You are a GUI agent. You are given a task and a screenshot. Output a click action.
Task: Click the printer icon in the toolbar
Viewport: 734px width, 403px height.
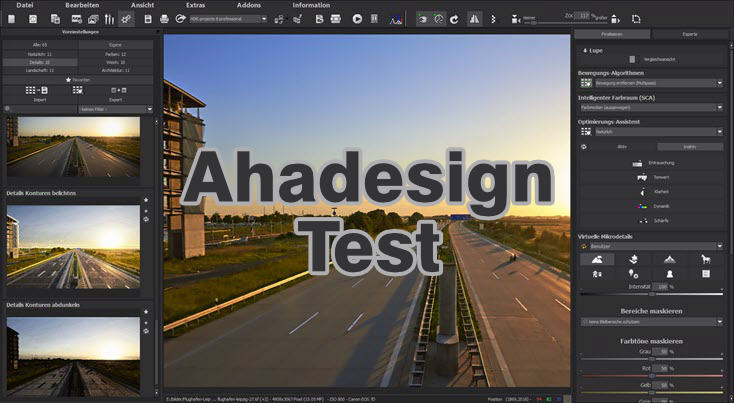pos(164,19)
